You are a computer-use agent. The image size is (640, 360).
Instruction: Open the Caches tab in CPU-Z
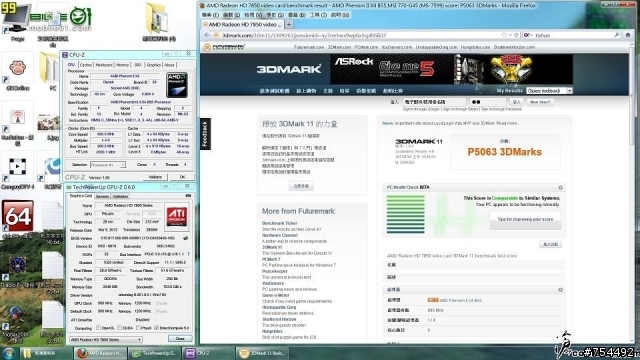click(x=86, y=65)
